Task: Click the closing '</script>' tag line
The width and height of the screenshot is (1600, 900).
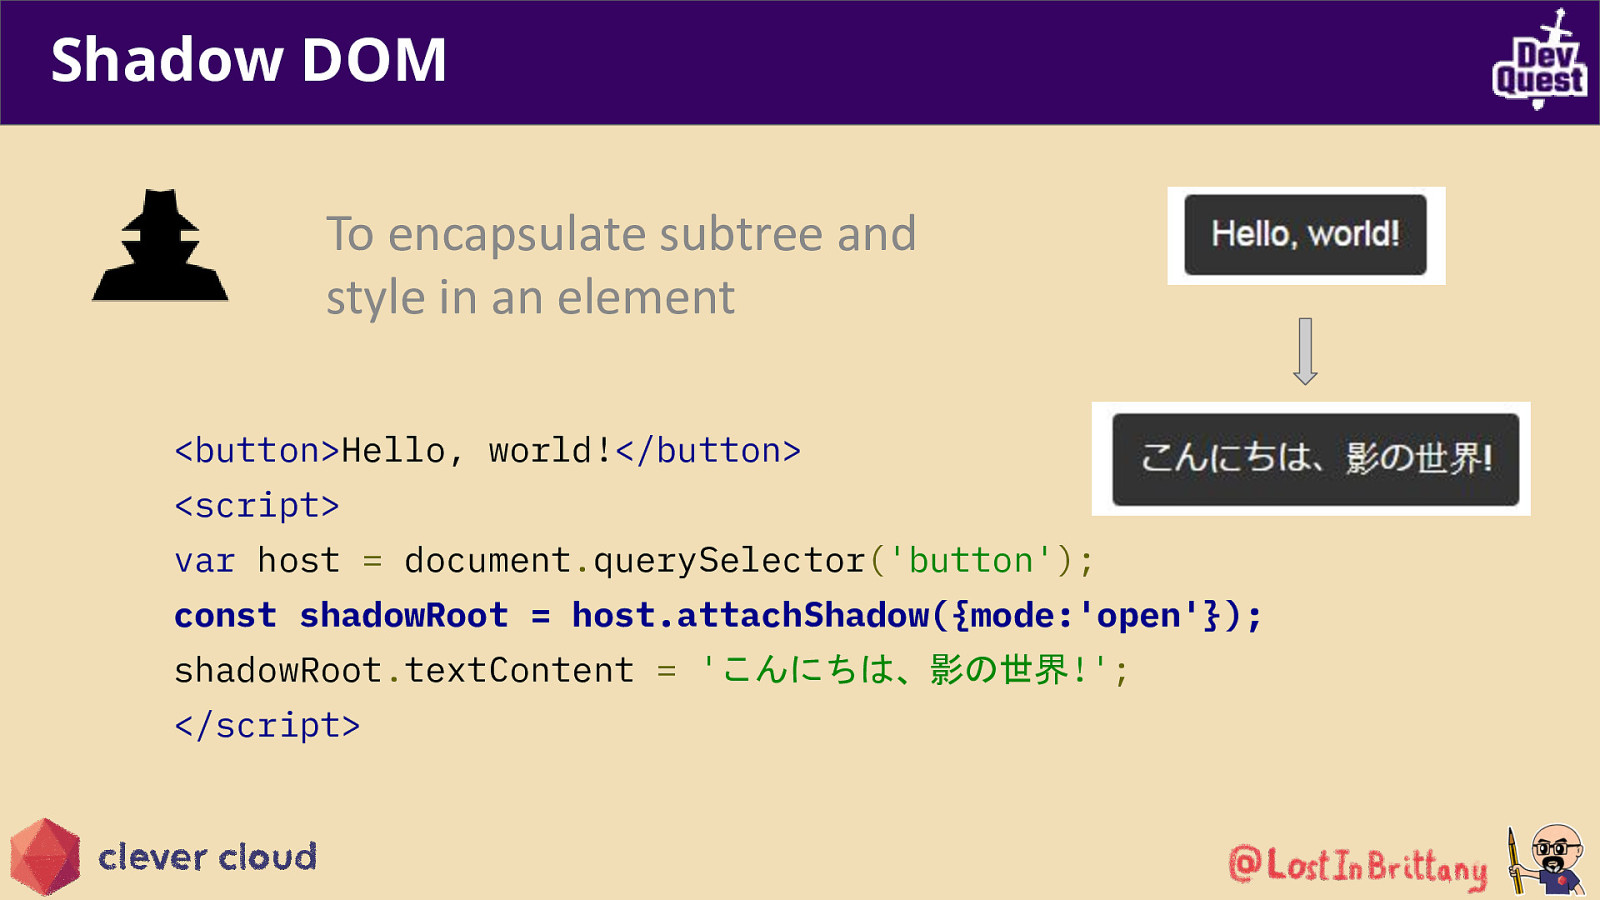Action: [x=267, y=725]
